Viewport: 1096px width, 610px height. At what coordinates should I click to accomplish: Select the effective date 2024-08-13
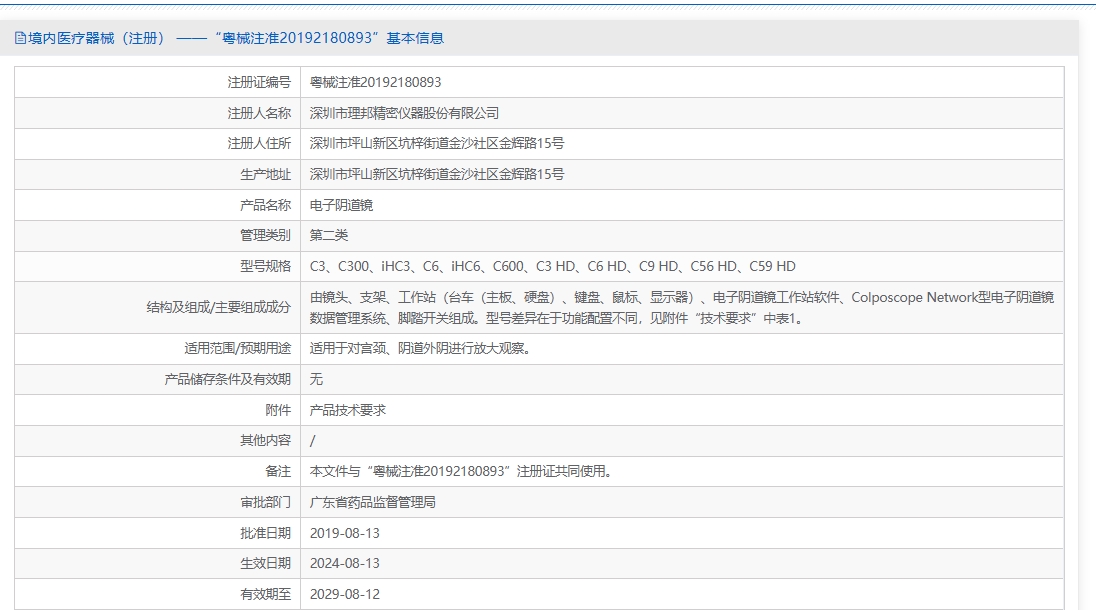(345, 563)
